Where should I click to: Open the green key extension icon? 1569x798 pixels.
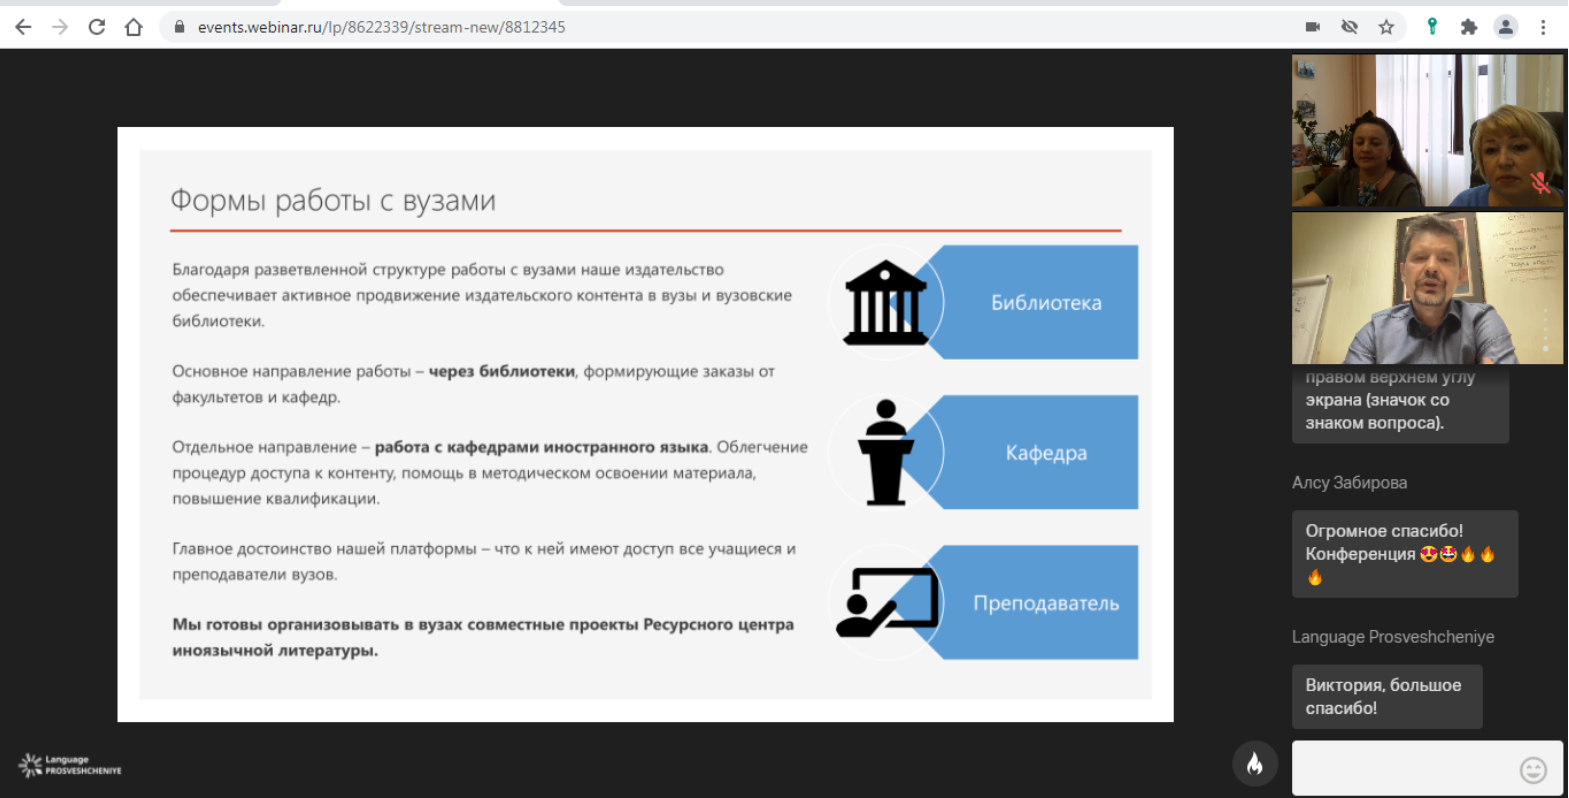[1432, 27]
